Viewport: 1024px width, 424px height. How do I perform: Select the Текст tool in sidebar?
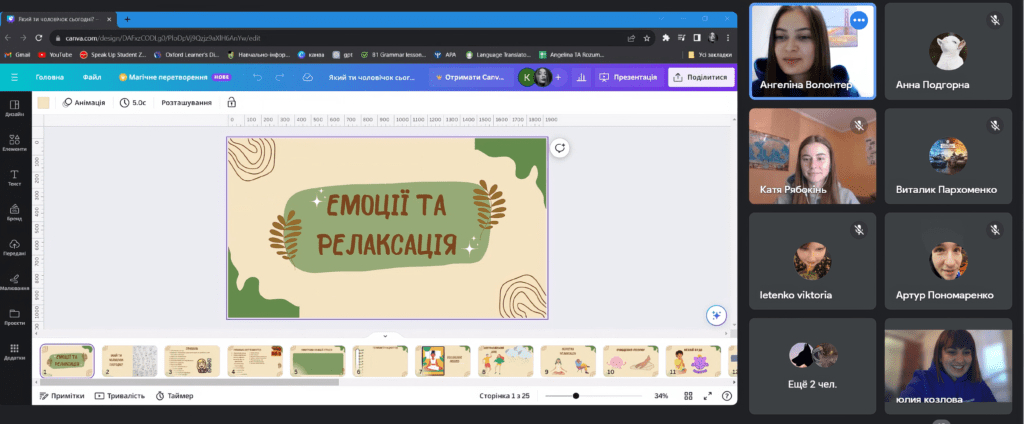(x=14, y=175)
